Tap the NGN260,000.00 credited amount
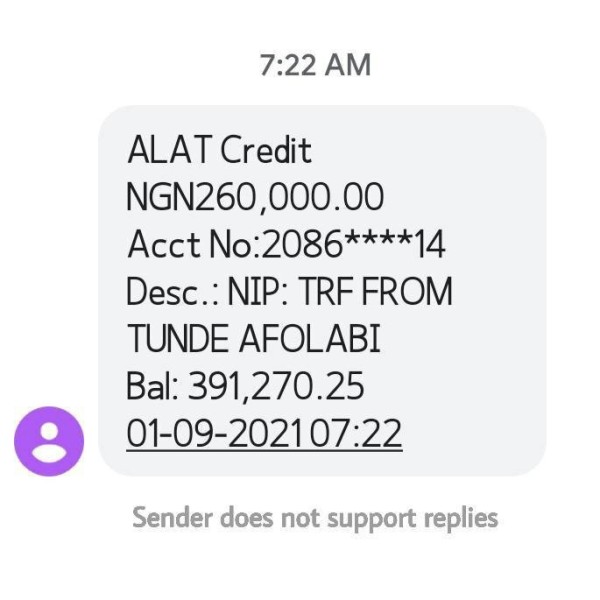Screen dimensions: 600x600 pyautogui.click(x=255, y=197)
